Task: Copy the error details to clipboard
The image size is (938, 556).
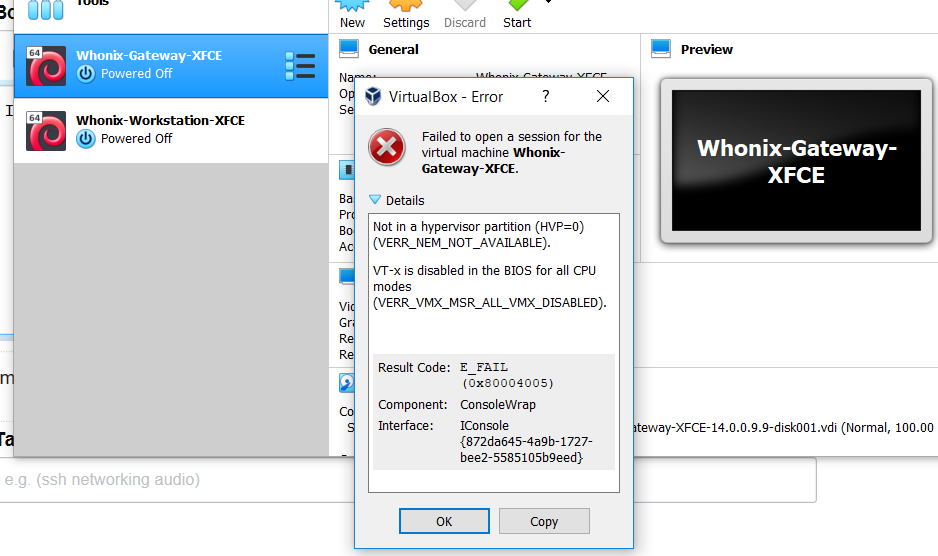Action: pyautogui.click(x=544, y=521)
